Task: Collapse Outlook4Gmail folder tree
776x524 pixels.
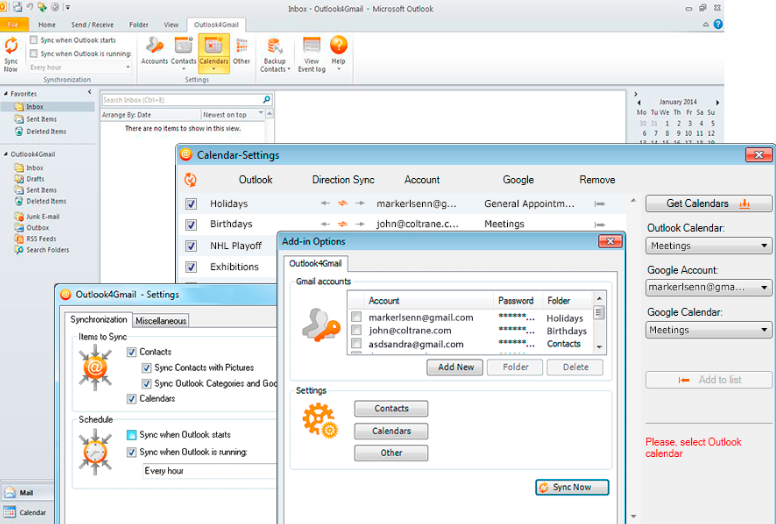Action: tap(6, 154)
